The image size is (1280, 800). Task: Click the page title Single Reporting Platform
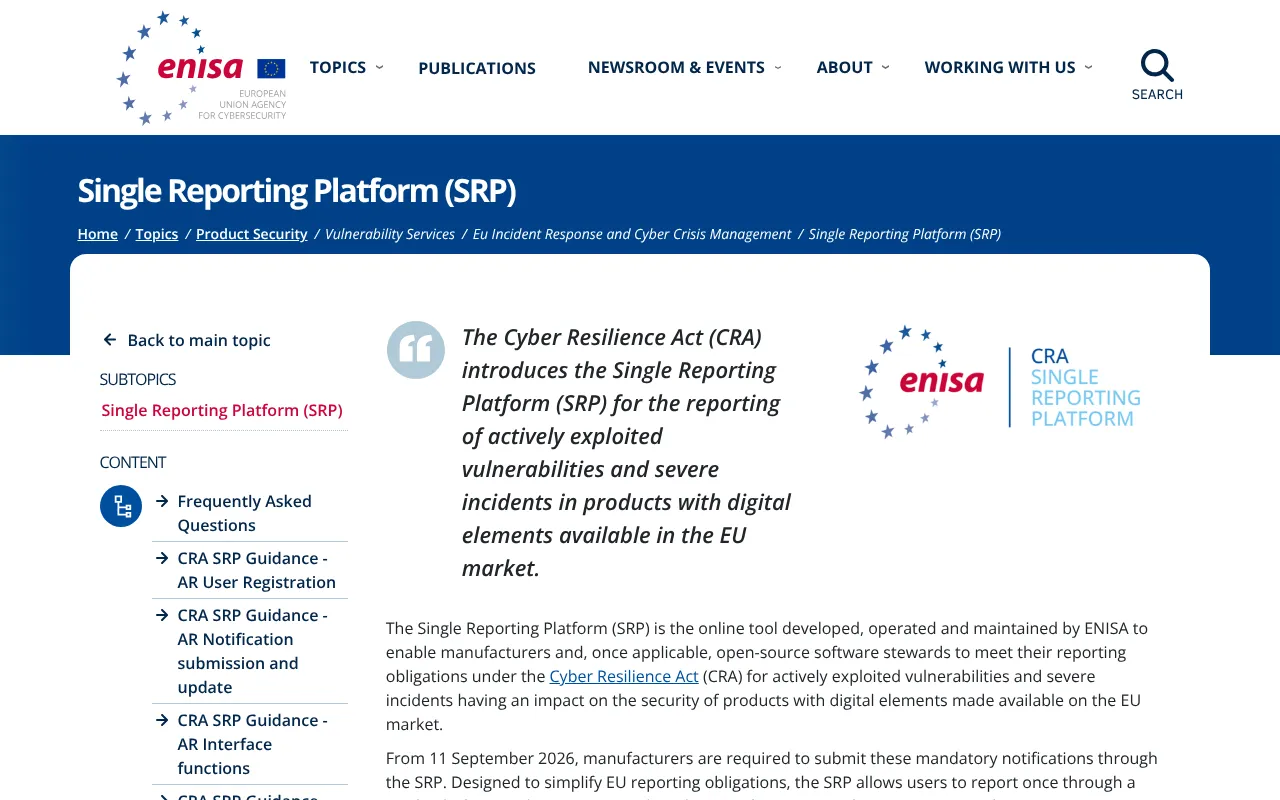click(297, 190)
